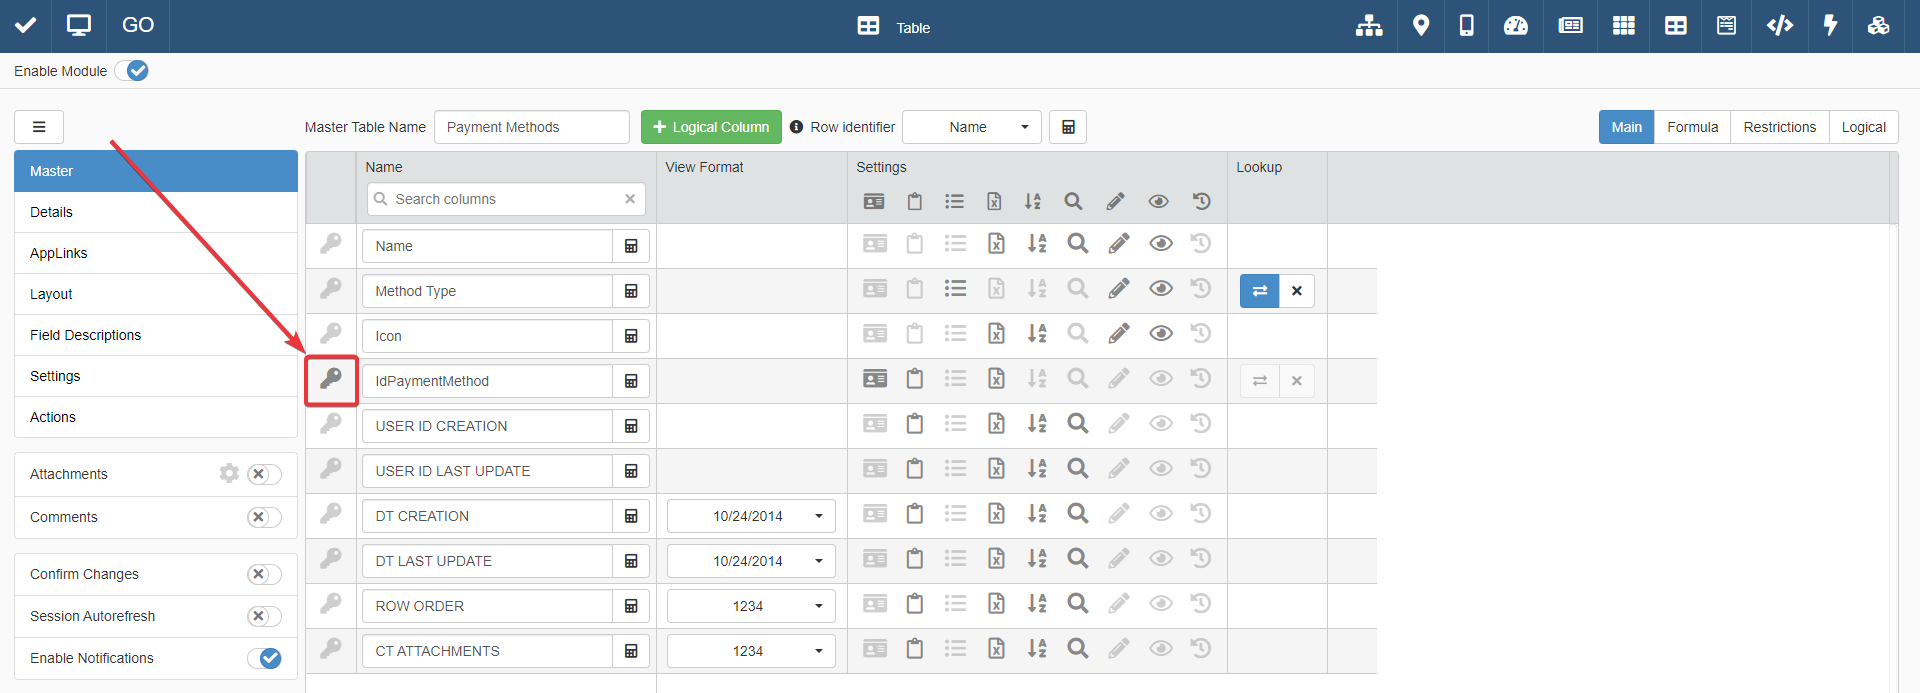Toggle the Enable Module switch
The image size is (1920, 693).
click(x=132, y=71)
